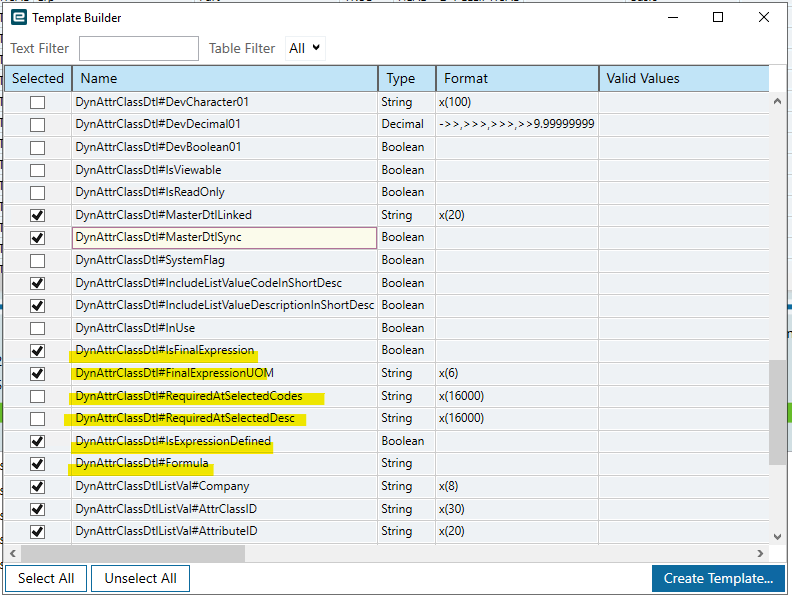Viewport: 792px width, 600px height.
Task: Click the Decimal format value ->>,>>>,>>>,>>9.99999999
Action: coord(517,124)
